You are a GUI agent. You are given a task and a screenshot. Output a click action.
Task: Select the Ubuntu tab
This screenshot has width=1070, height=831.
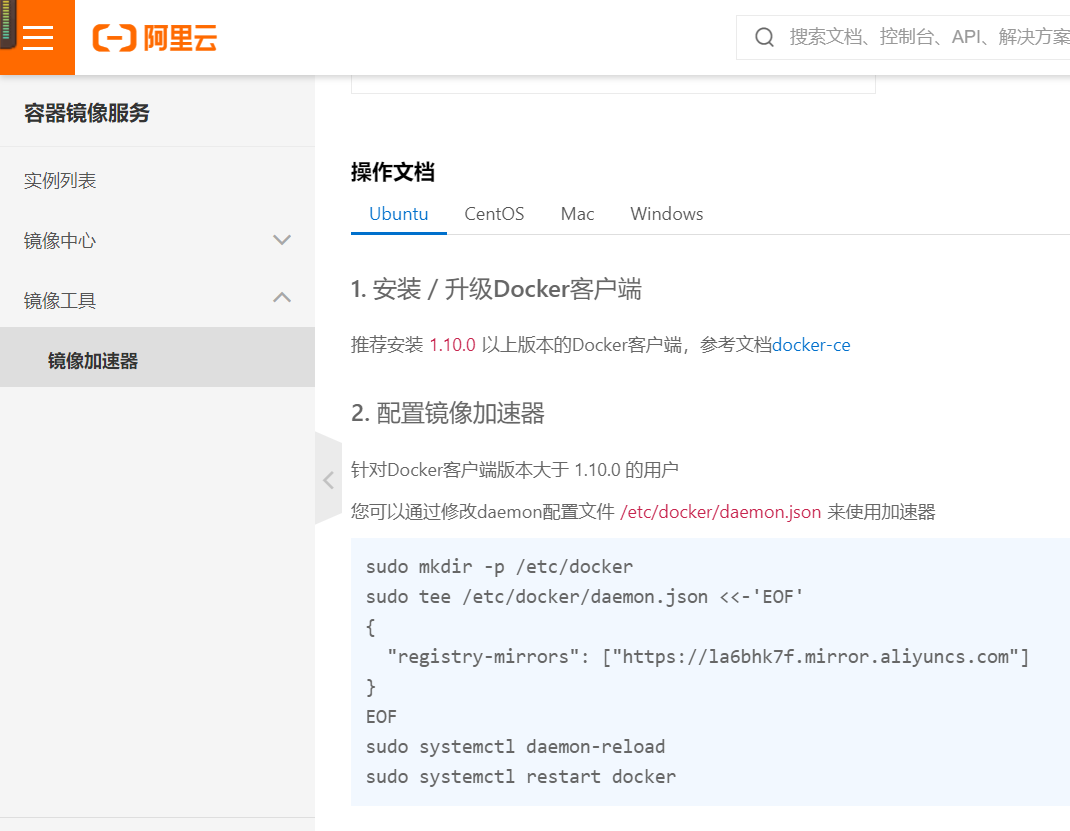coord(398,213)
